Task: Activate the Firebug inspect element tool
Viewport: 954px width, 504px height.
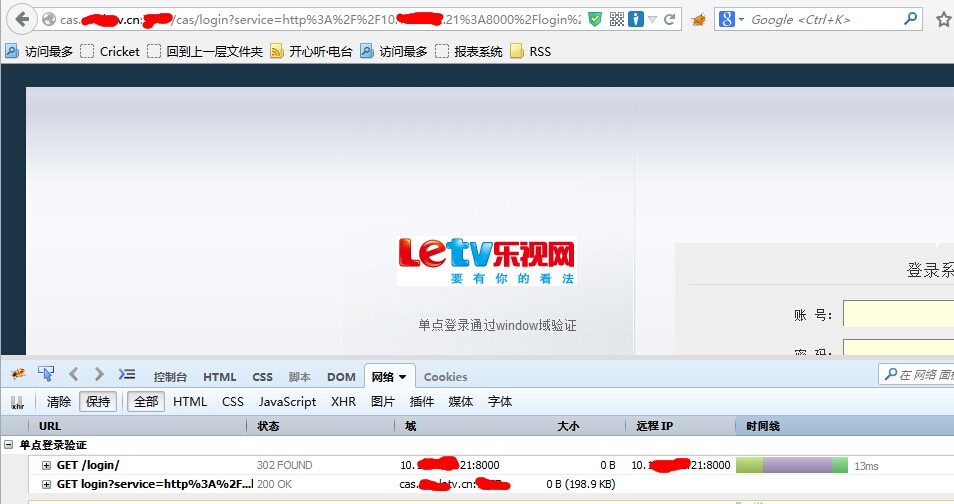Action: click(46, 374)
